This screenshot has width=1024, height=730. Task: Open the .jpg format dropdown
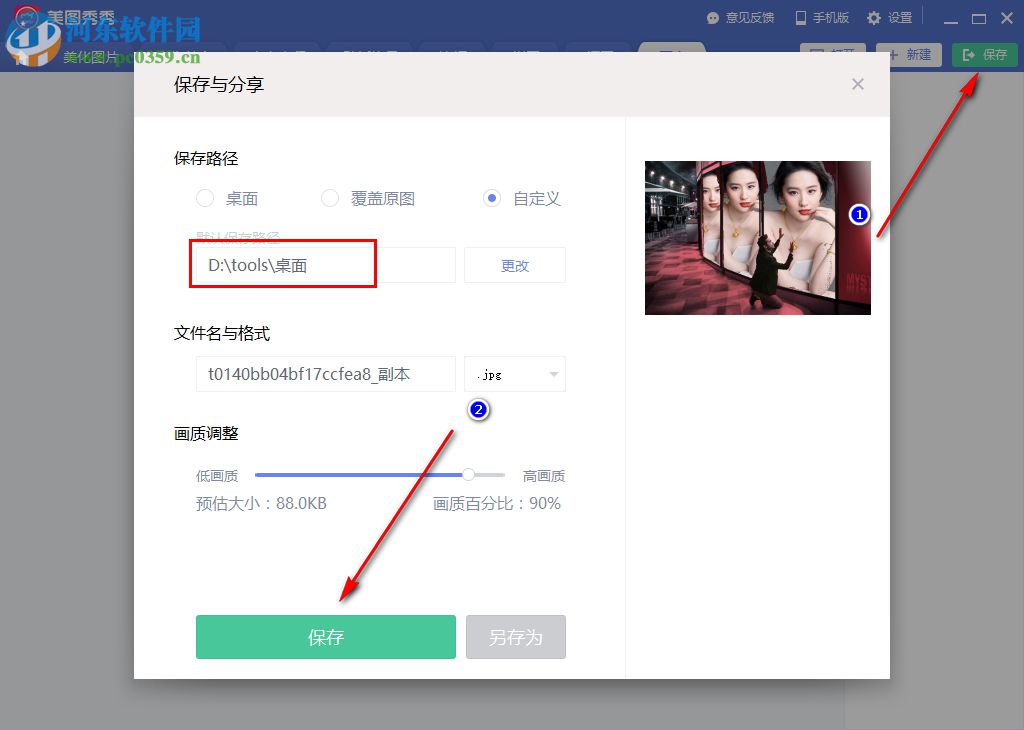514,373
